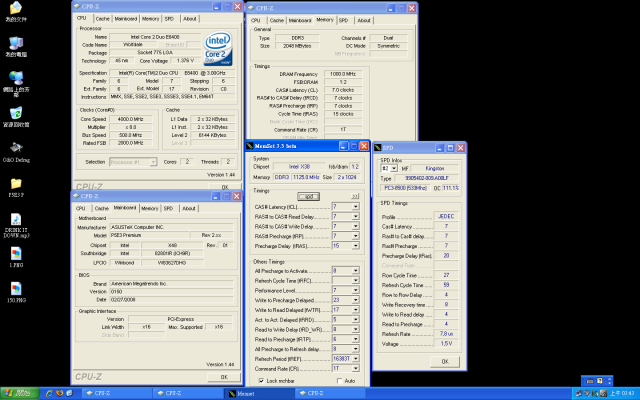Open the Read to Write Delay dropdown
This screenshot has width=640, height=400.
click(x=355, y=329)
